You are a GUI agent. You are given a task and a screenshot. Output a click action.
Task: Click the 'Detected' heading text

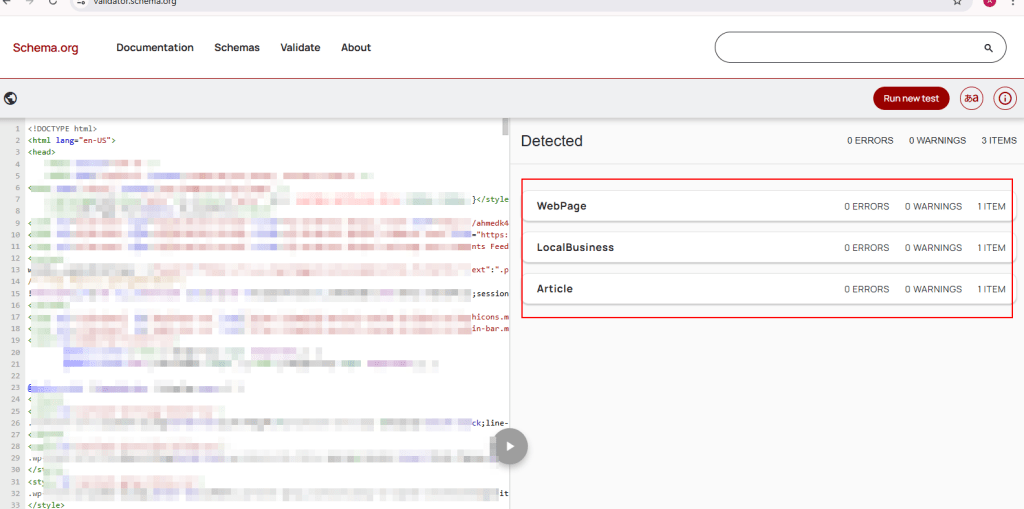(x=552, y=140)
